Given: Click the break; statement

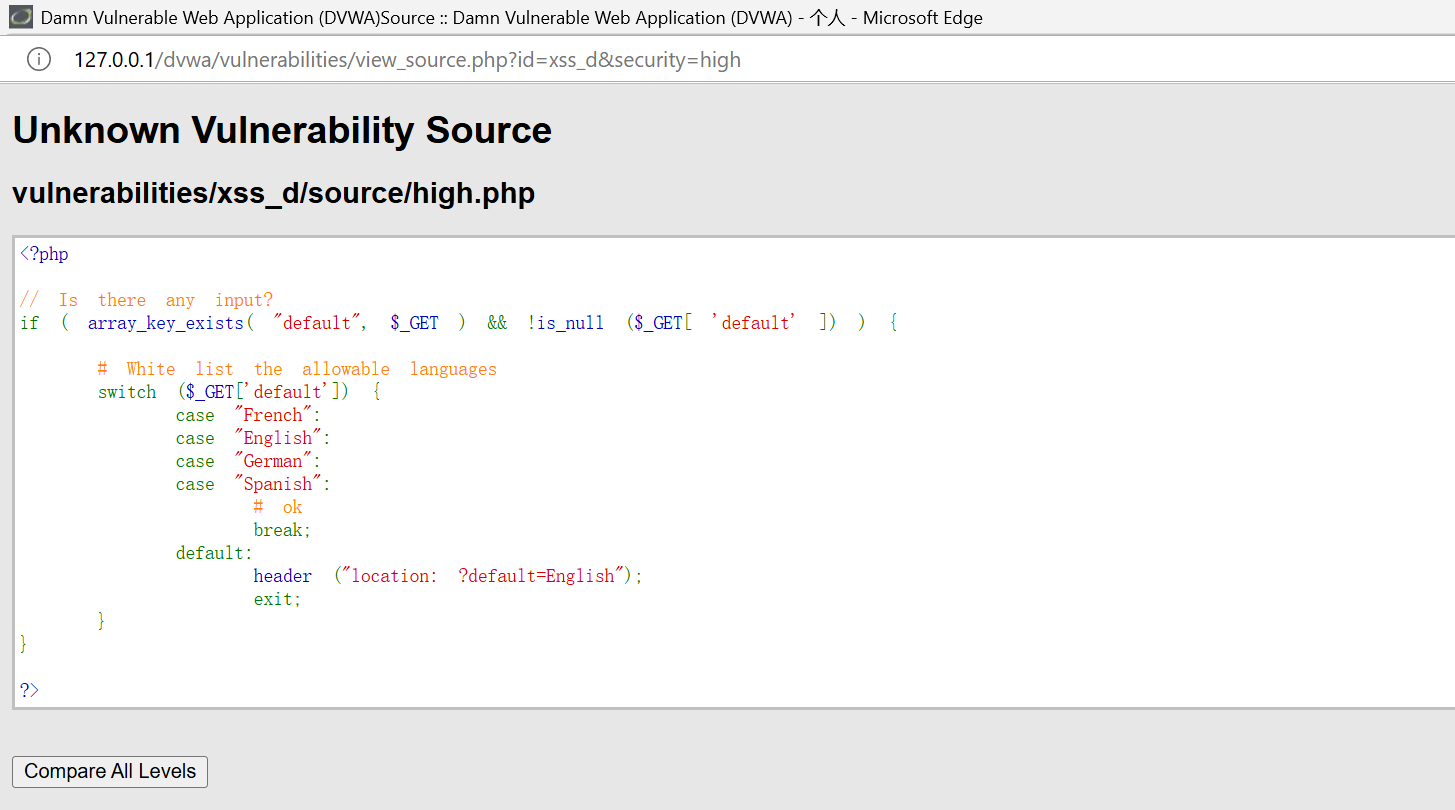Looking at the screenshot, I should click(x=282, y=530).
